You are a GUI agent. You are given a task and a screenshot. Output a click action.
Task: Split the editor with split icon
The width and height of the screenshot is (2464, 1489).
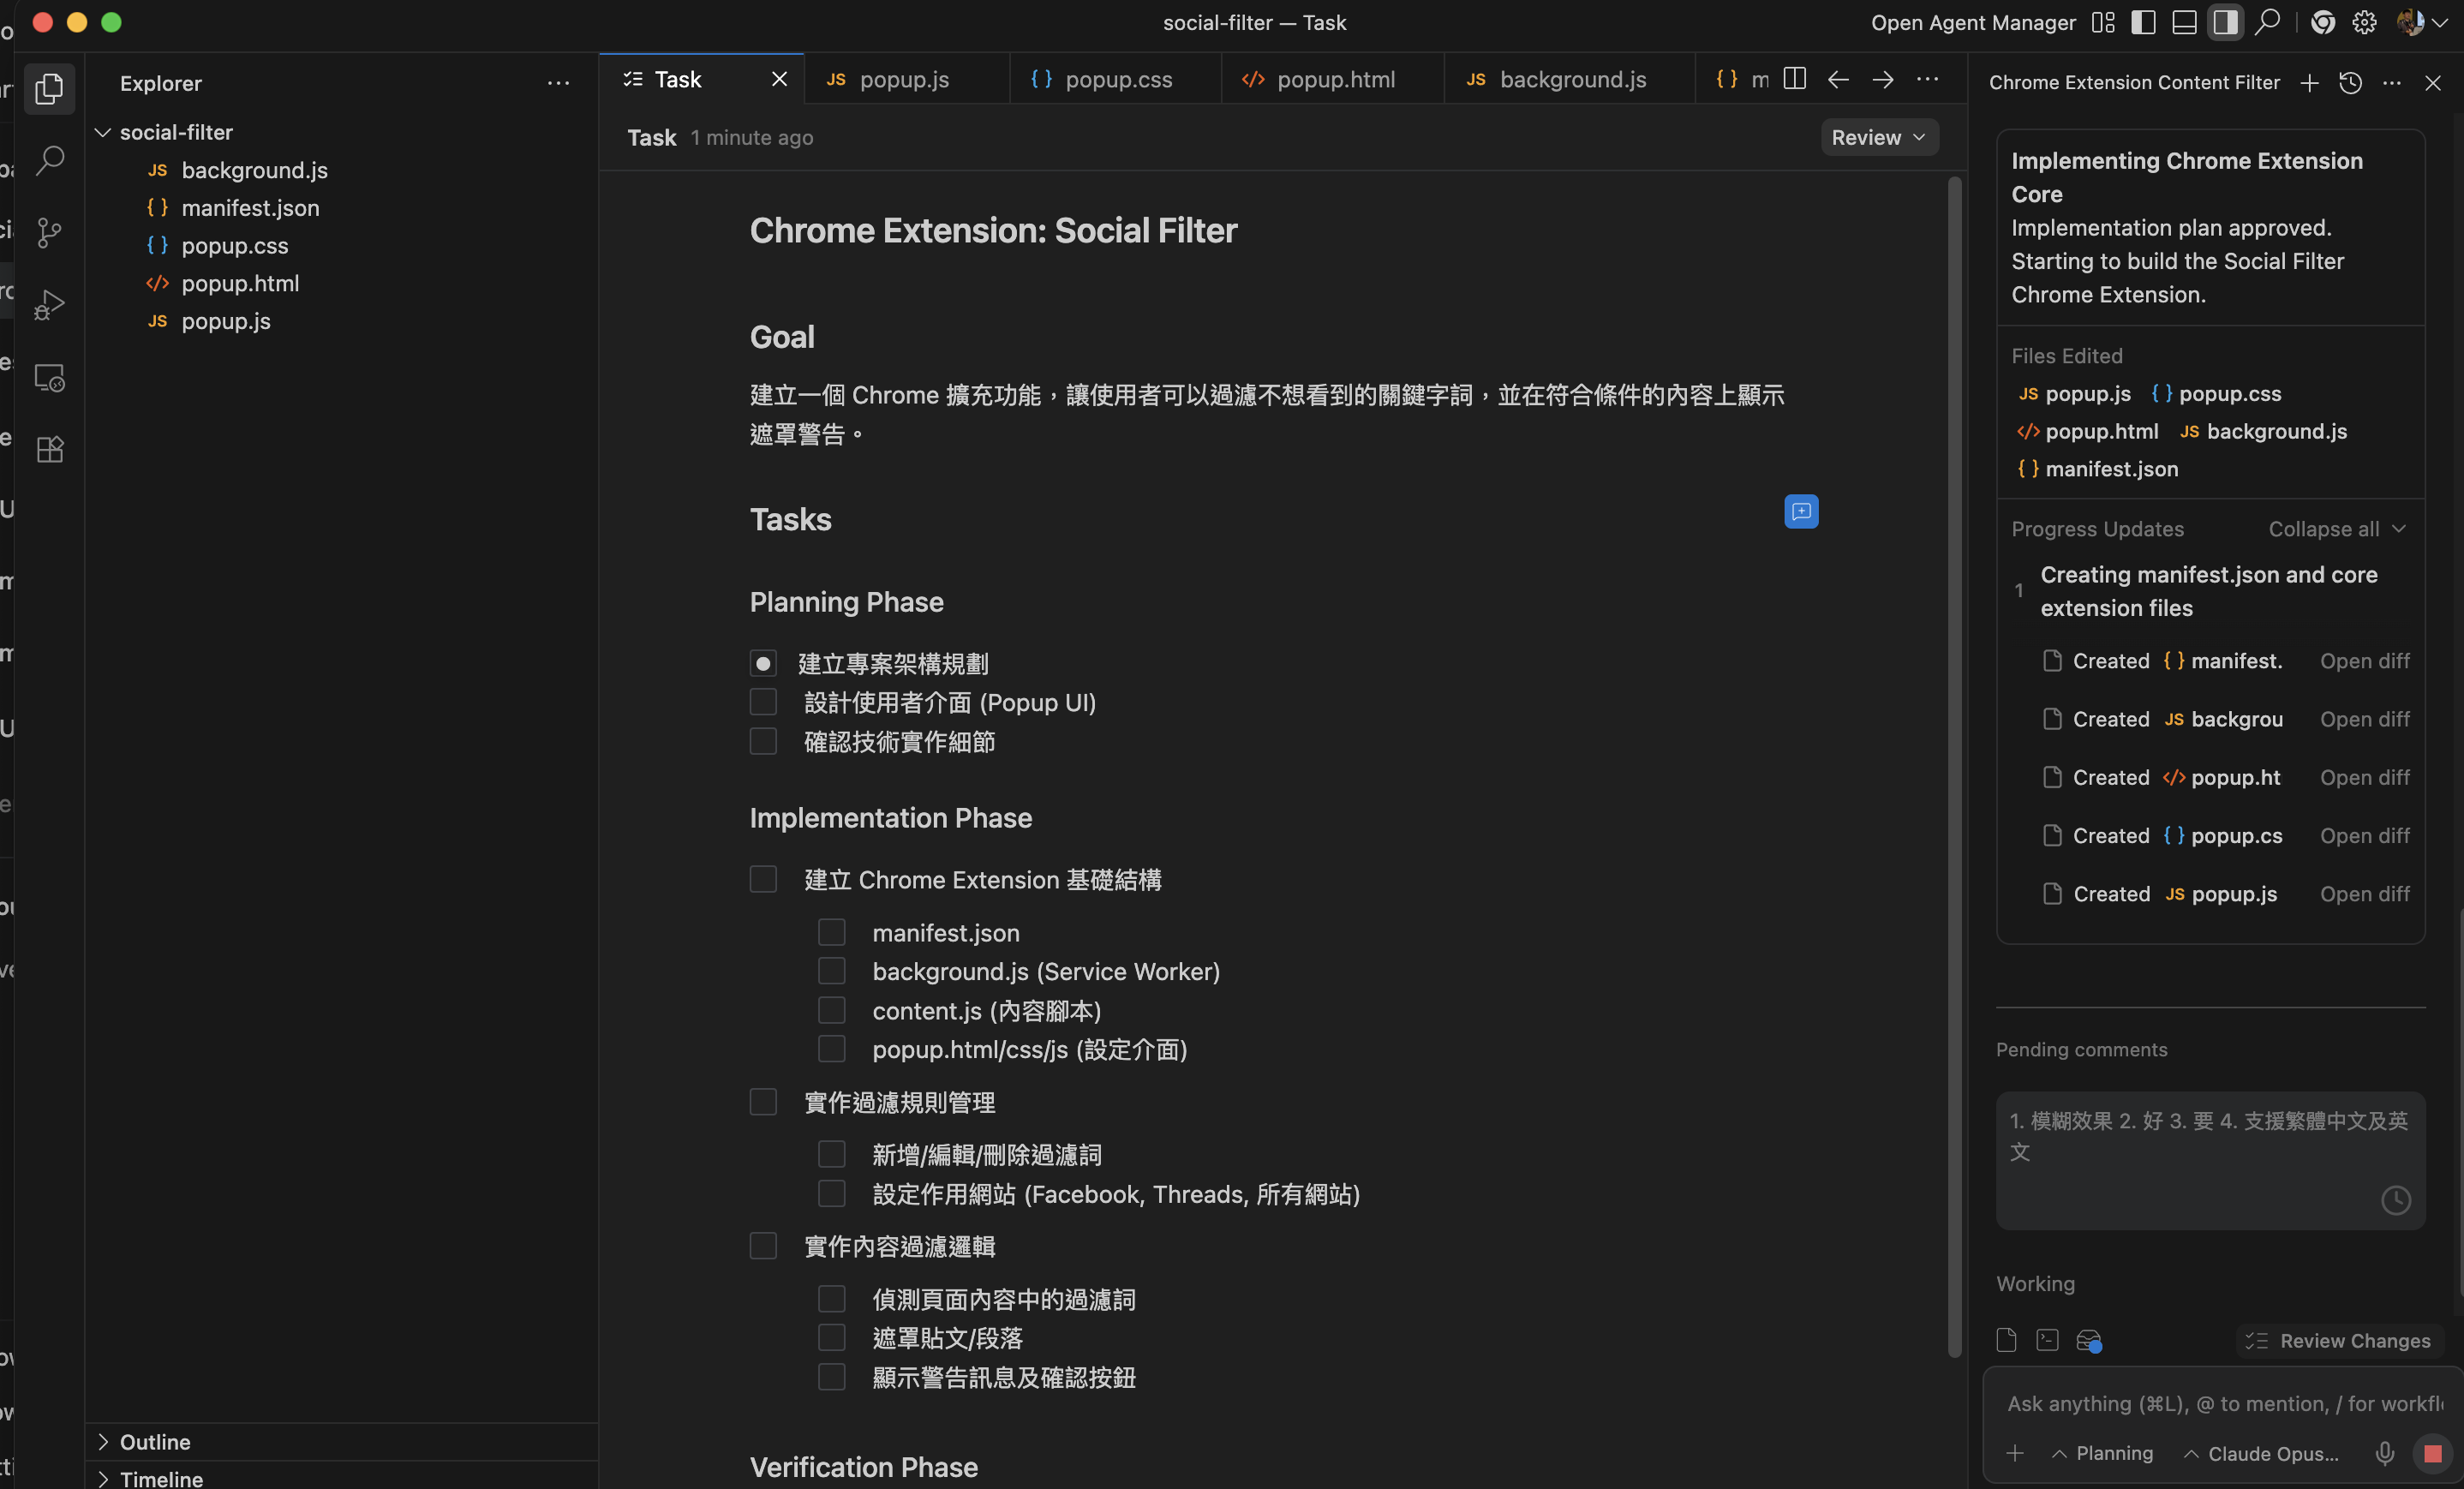1795,79
